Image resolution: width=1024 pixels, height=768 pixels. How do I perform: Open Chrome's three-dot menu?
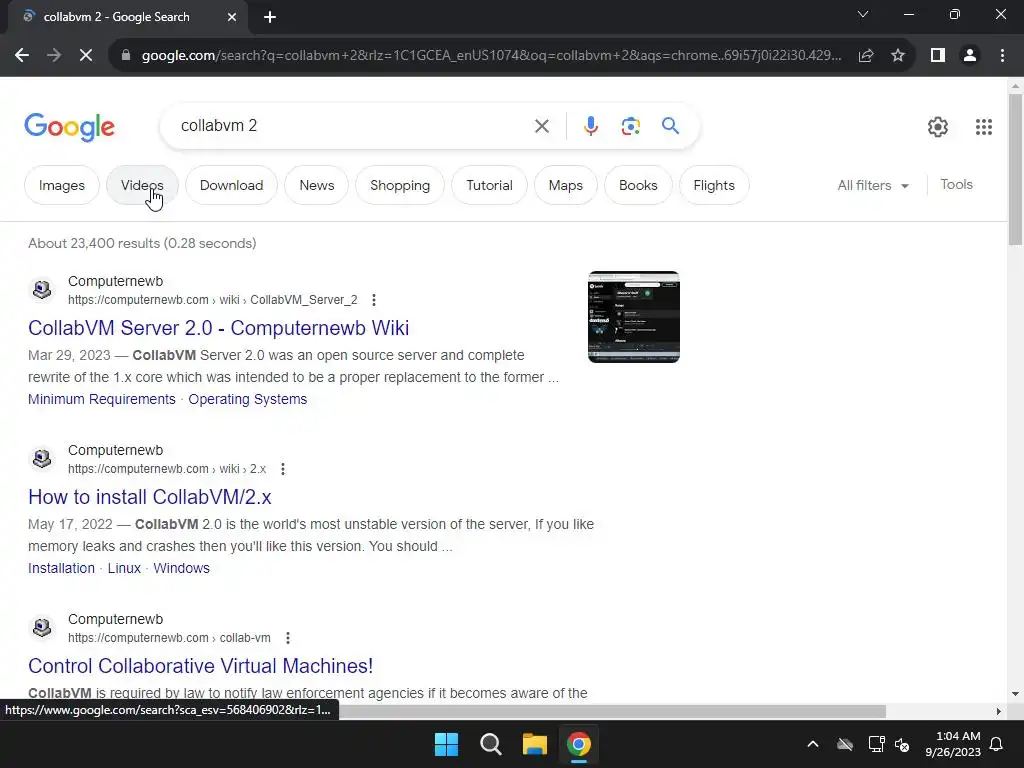1002,56
